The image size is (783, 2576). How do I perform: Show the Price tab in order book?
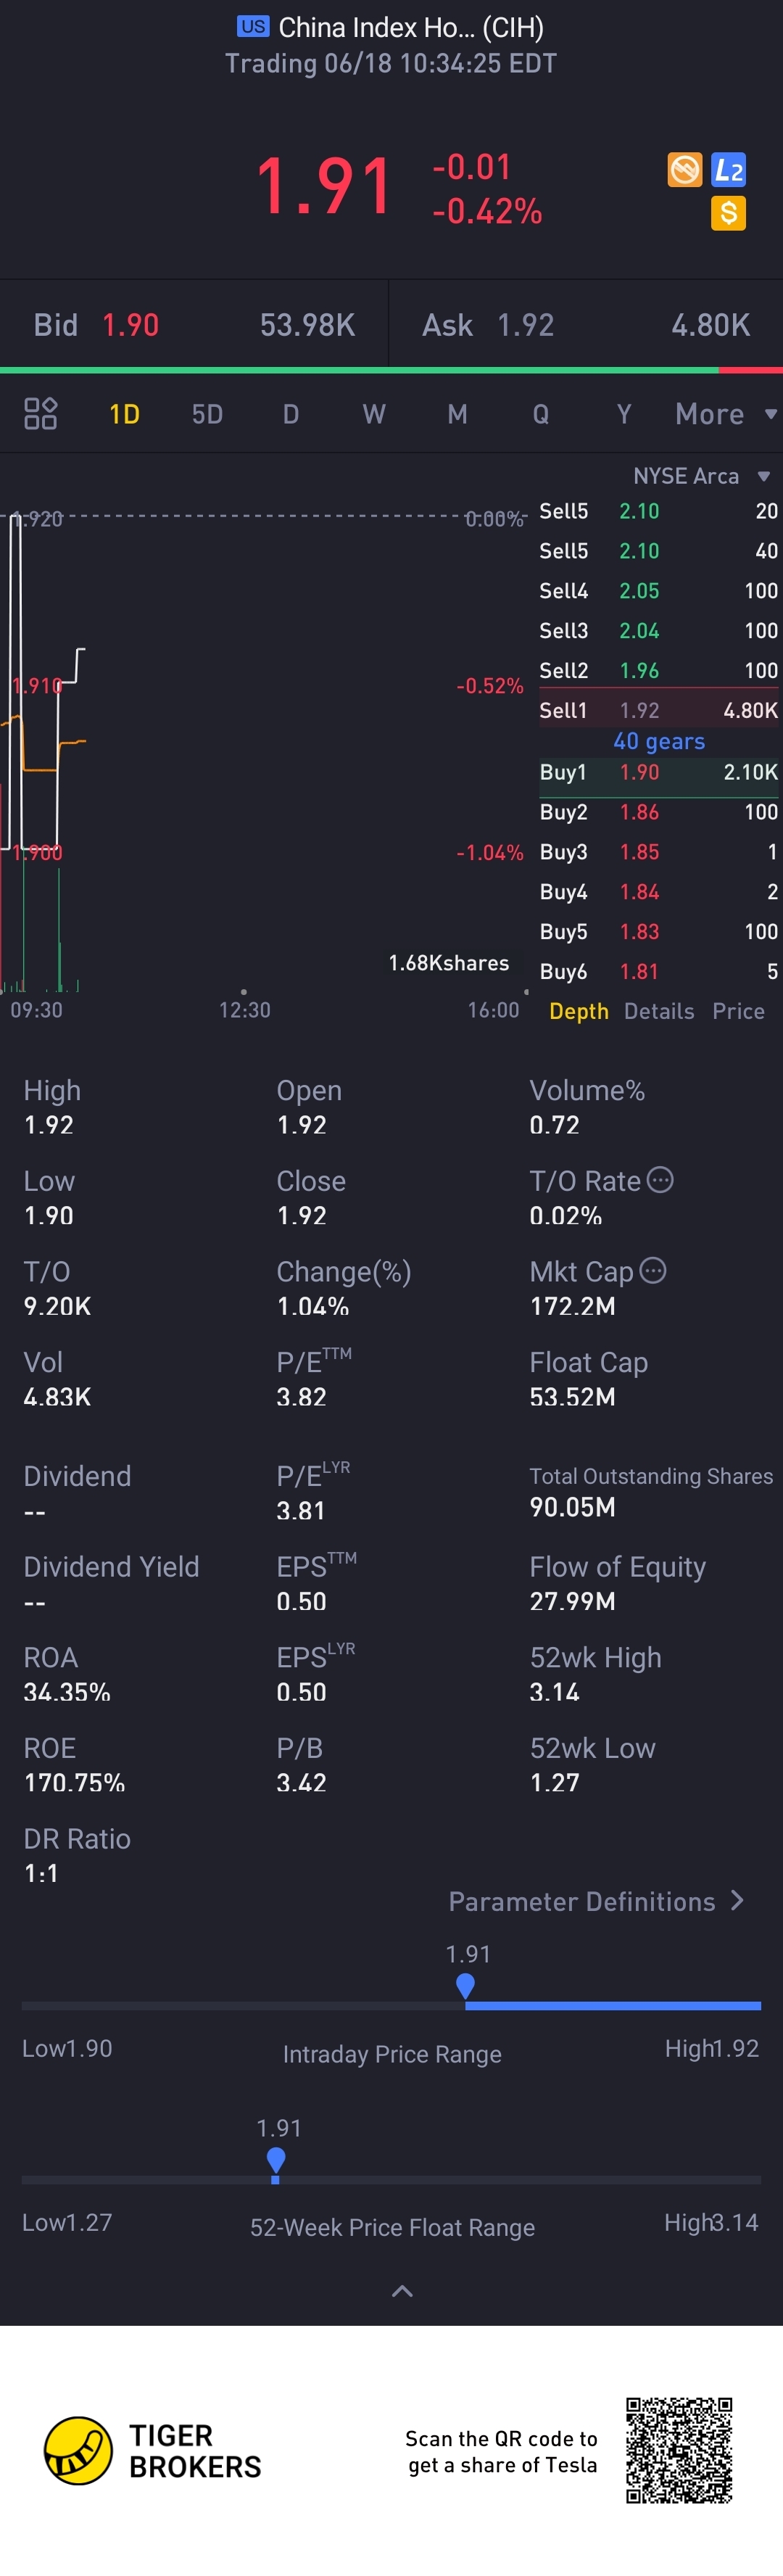coord(738,1011)
